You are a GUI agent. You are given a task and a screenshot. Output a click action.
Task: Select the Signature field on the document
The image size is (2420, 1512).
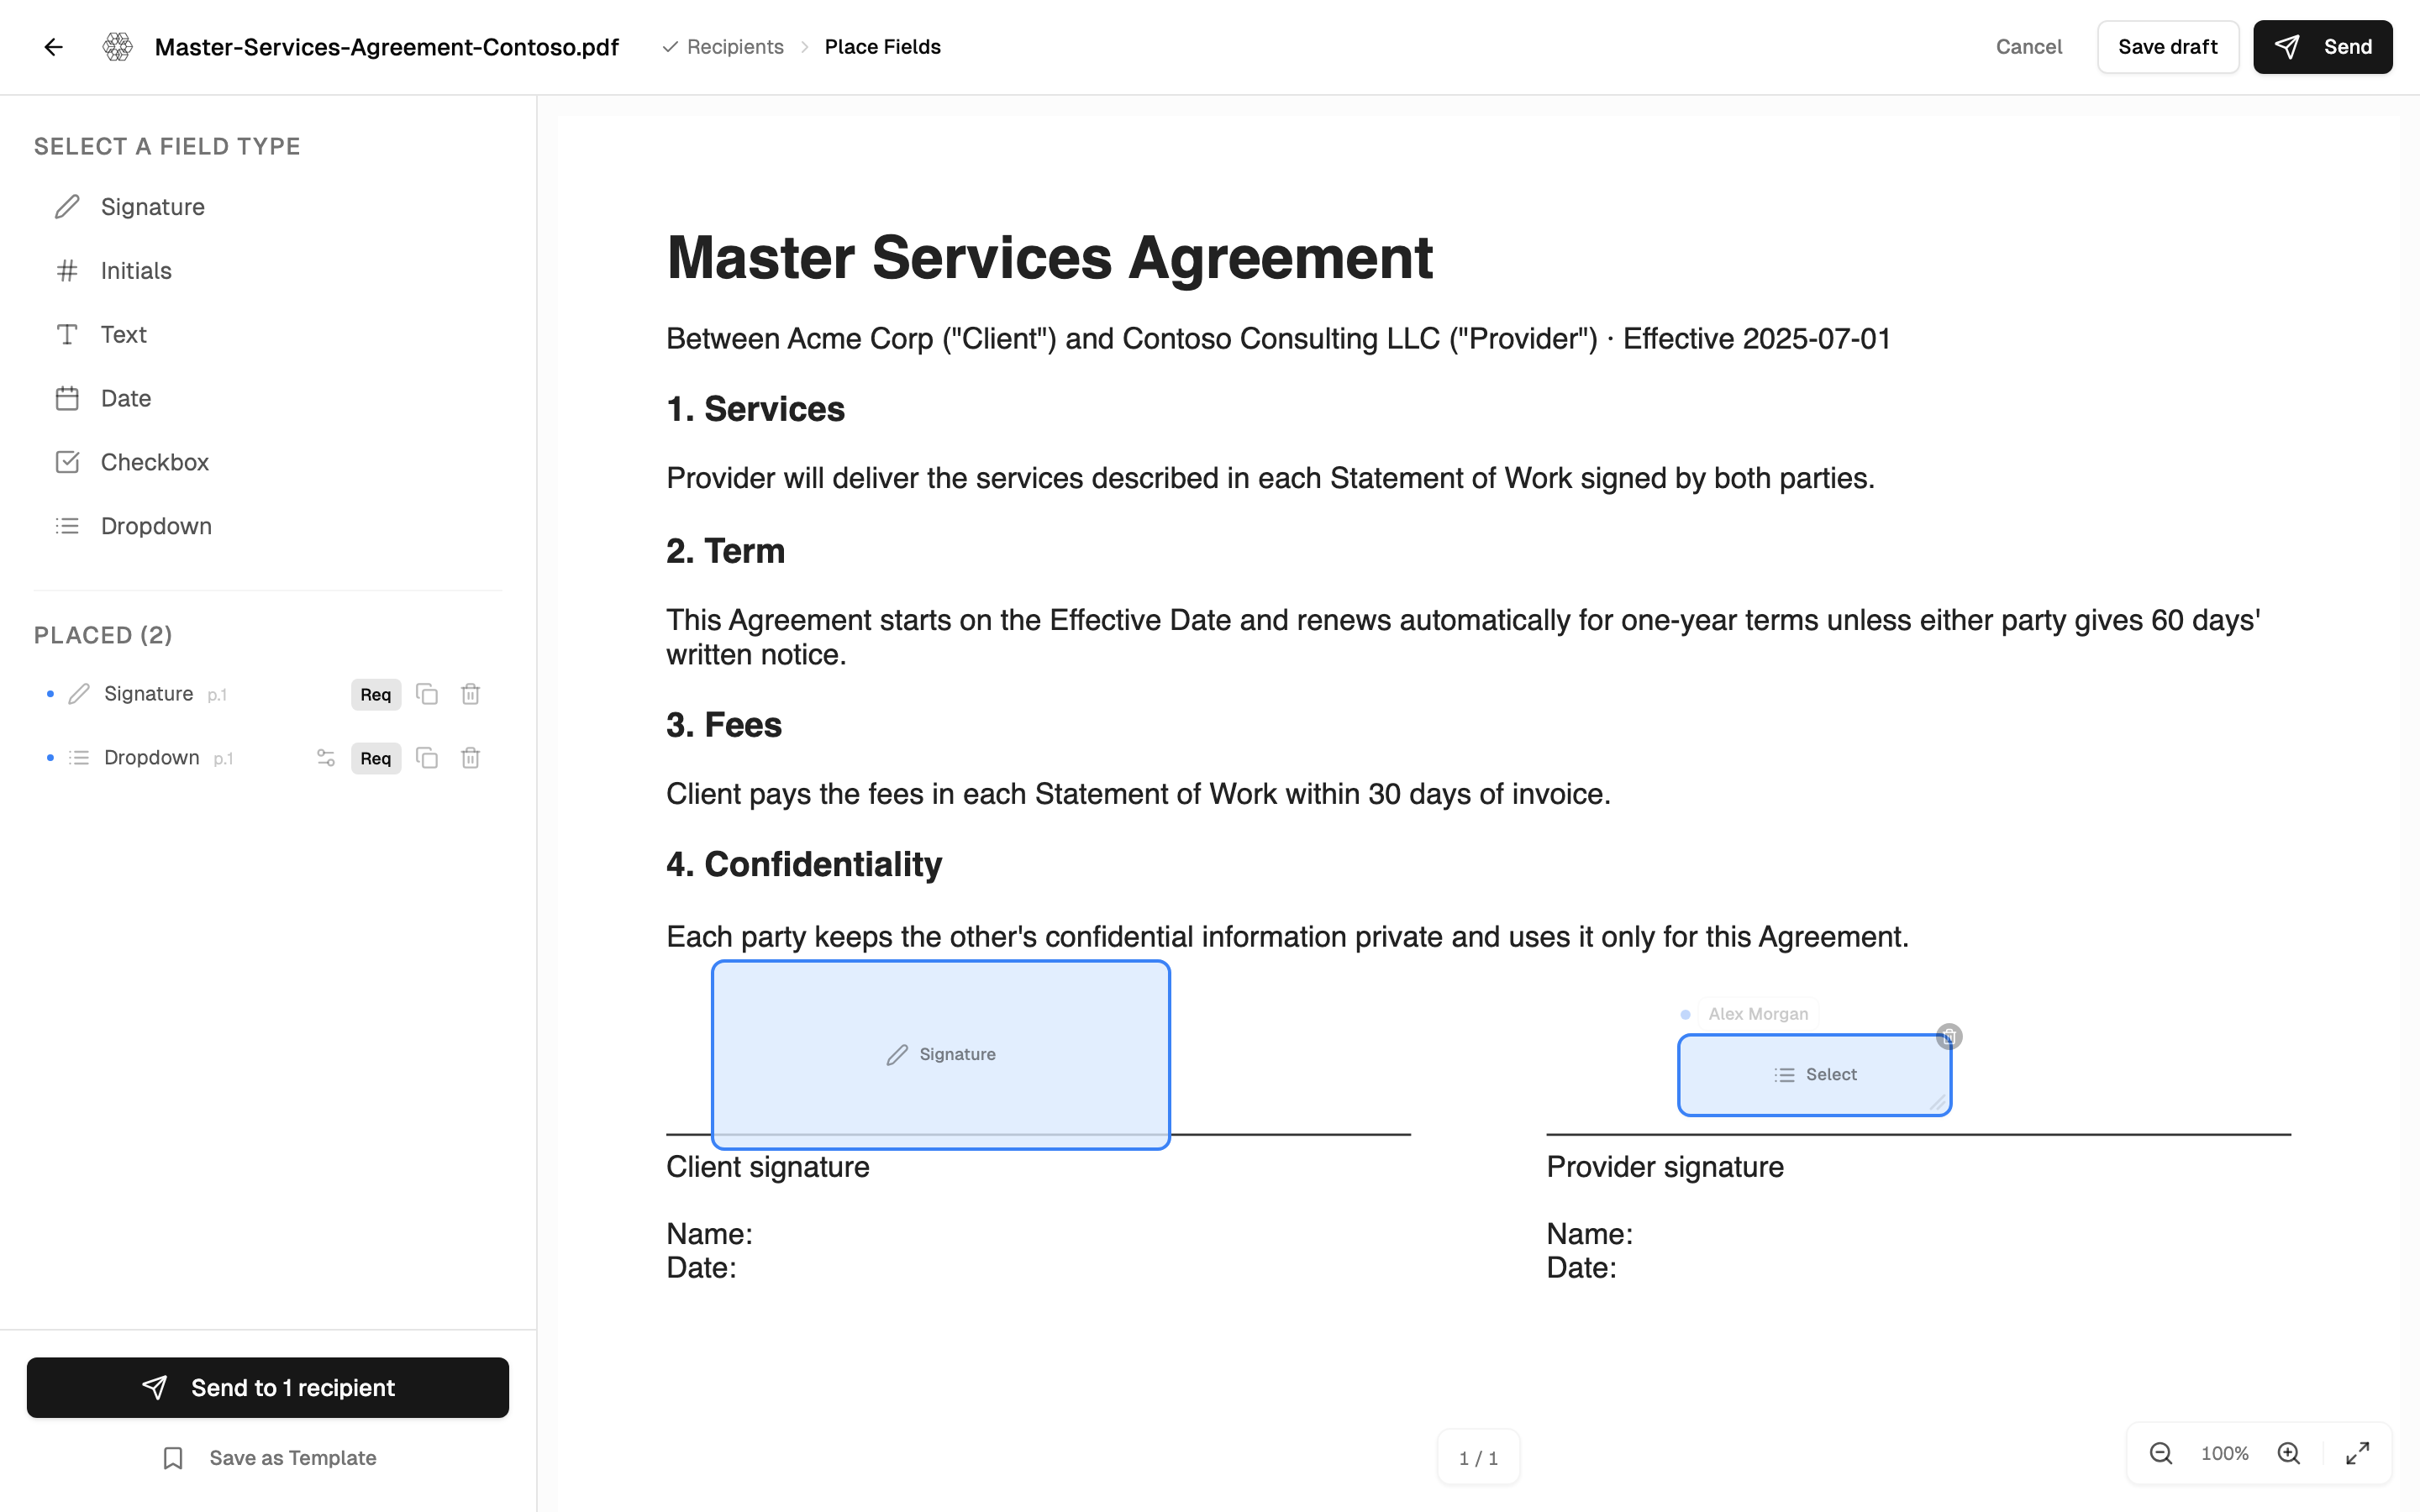(941, 1055)
